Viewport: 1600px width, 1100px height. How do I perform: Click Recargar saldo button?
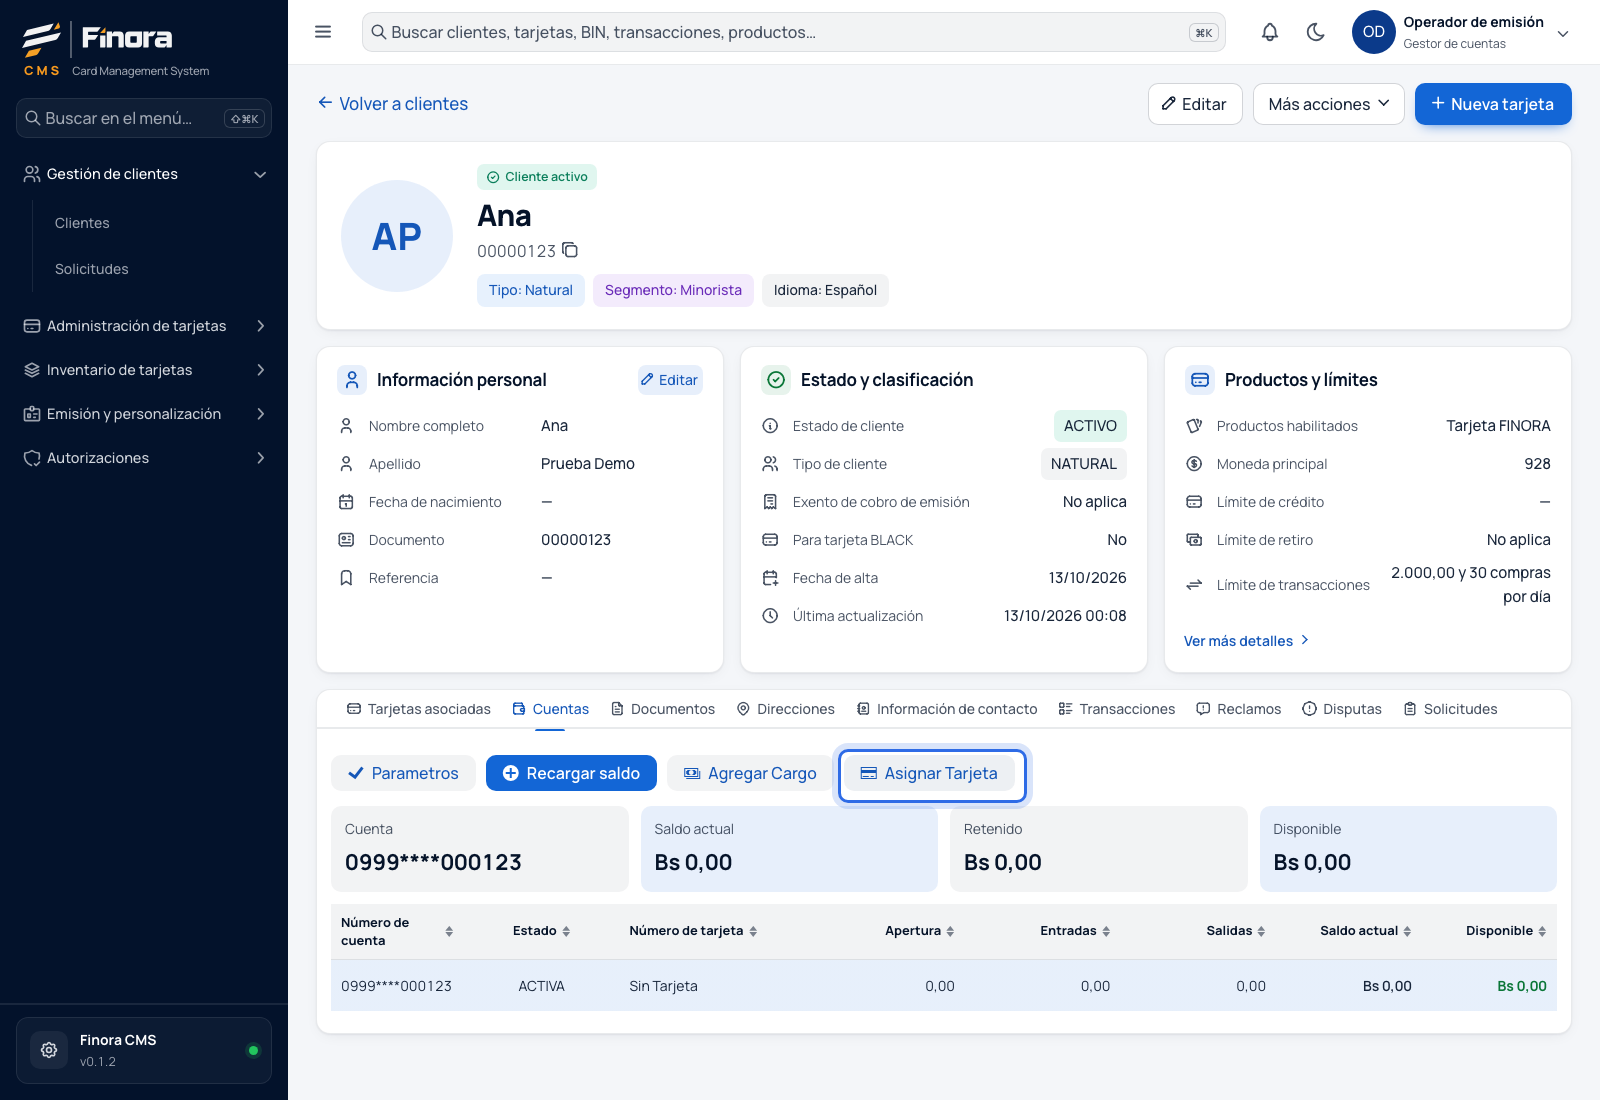[571, 773]
